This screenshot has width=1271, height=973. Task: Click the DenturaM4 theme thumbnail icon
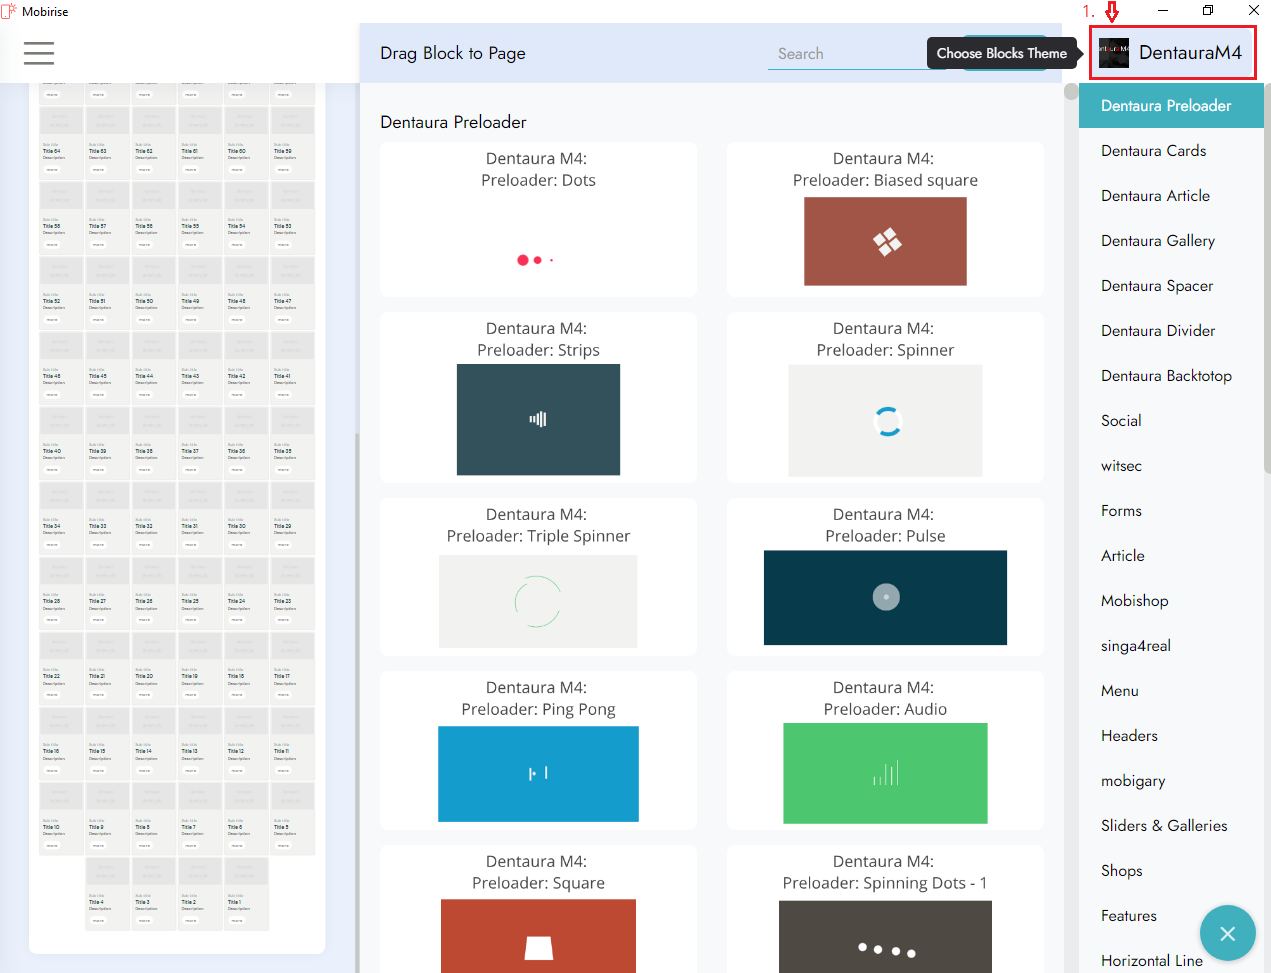(x=1113, y=53)
